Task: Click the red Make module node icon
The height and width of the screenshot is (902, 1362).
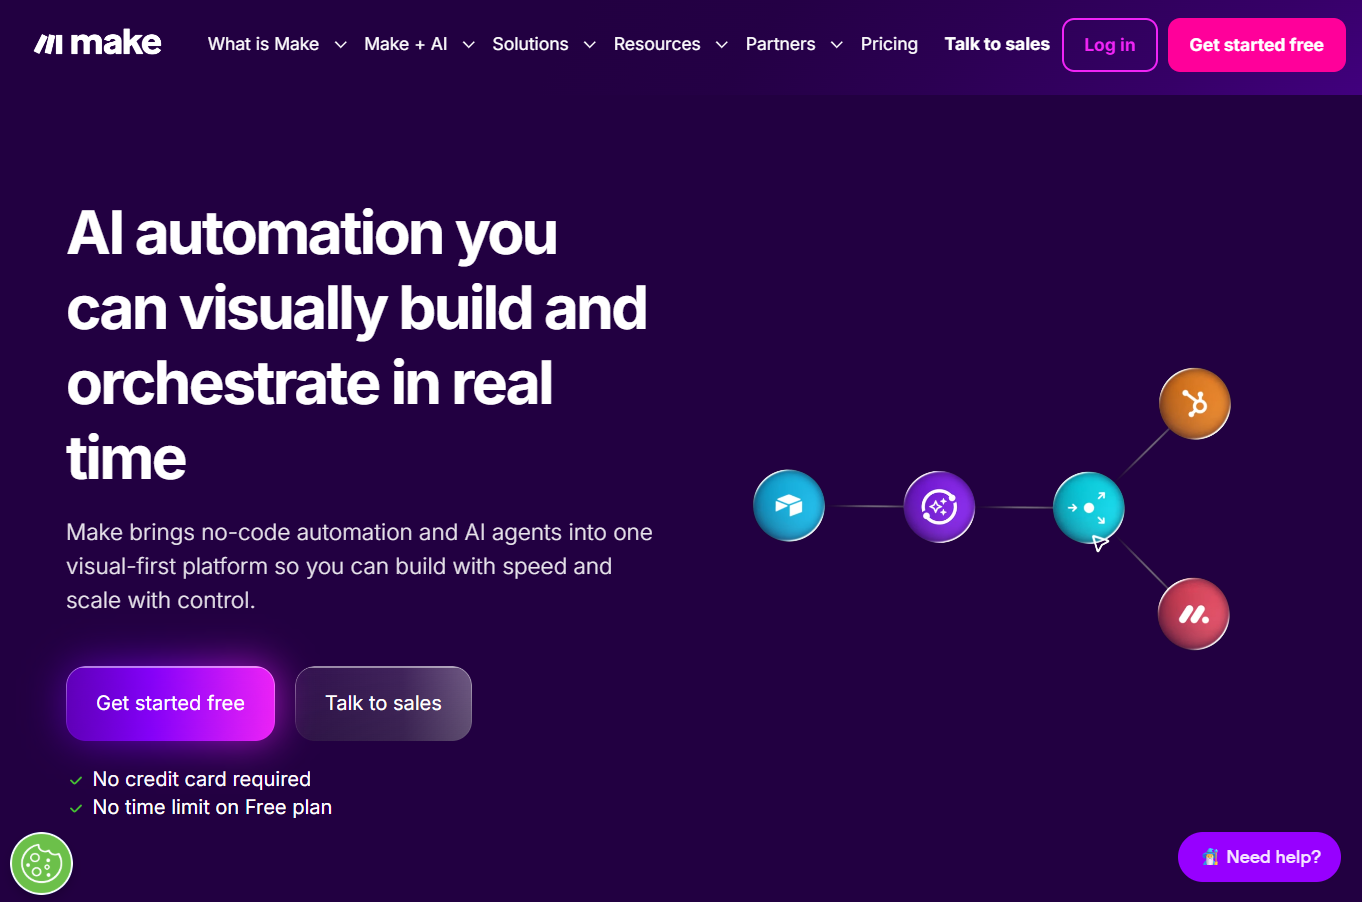Action: click(1193, 614)
